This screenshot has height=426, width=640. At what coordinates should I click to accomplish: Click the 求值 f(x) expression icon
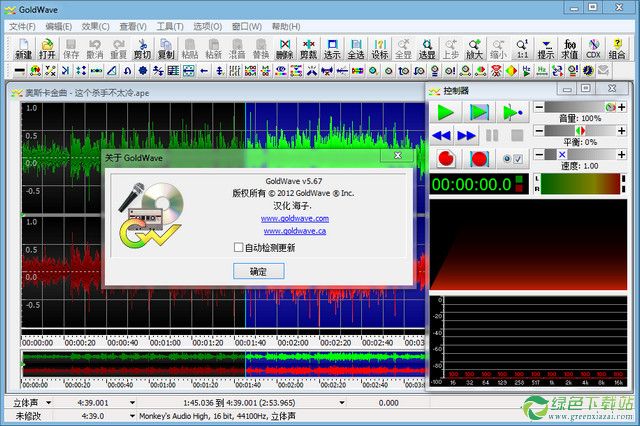click(569, 49)
